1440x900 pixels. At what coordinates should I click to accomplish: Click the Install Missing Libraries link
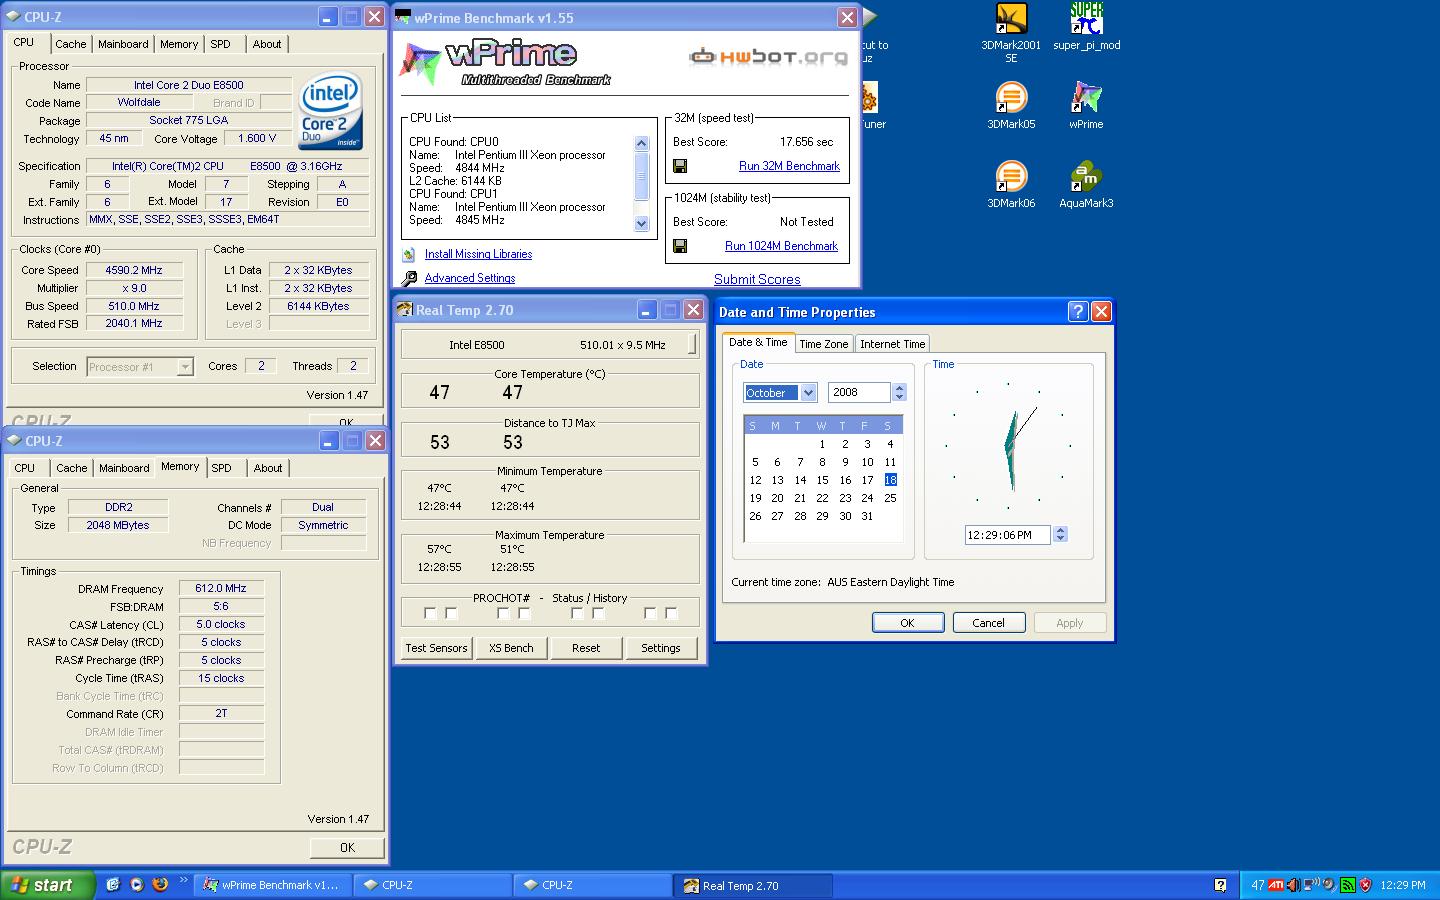coord(478,255)
